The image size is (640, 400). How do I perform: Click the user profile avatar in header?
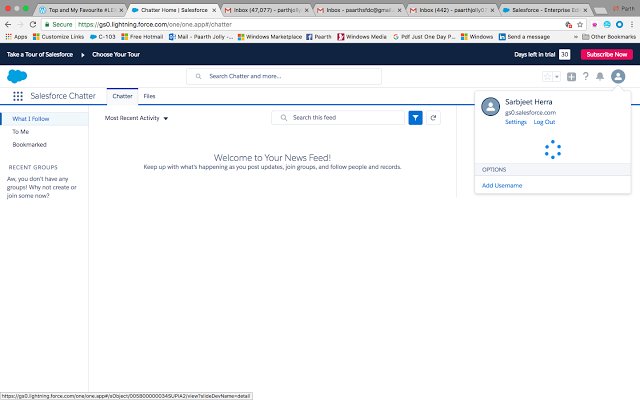pos(618,76)
